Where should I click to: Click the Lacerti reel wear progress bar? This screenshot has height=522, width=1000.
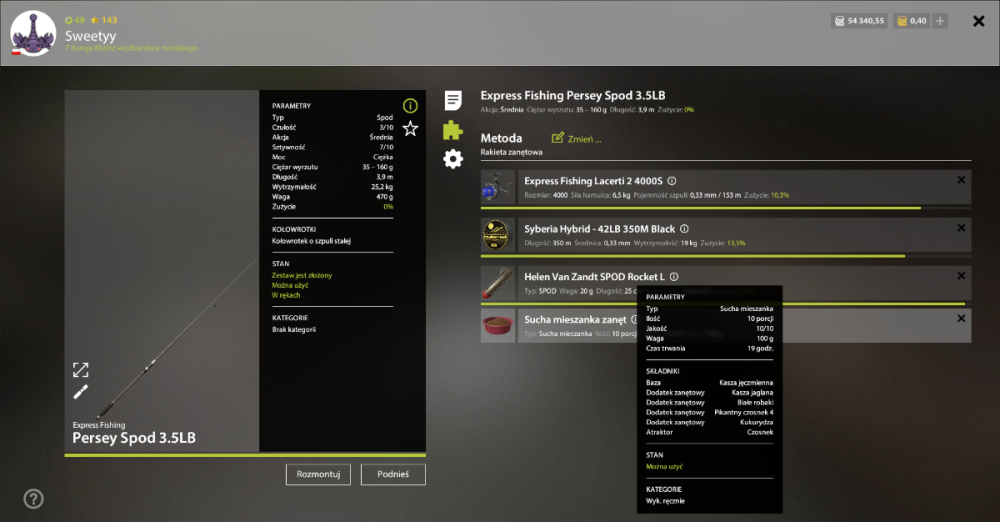(726, 208)
